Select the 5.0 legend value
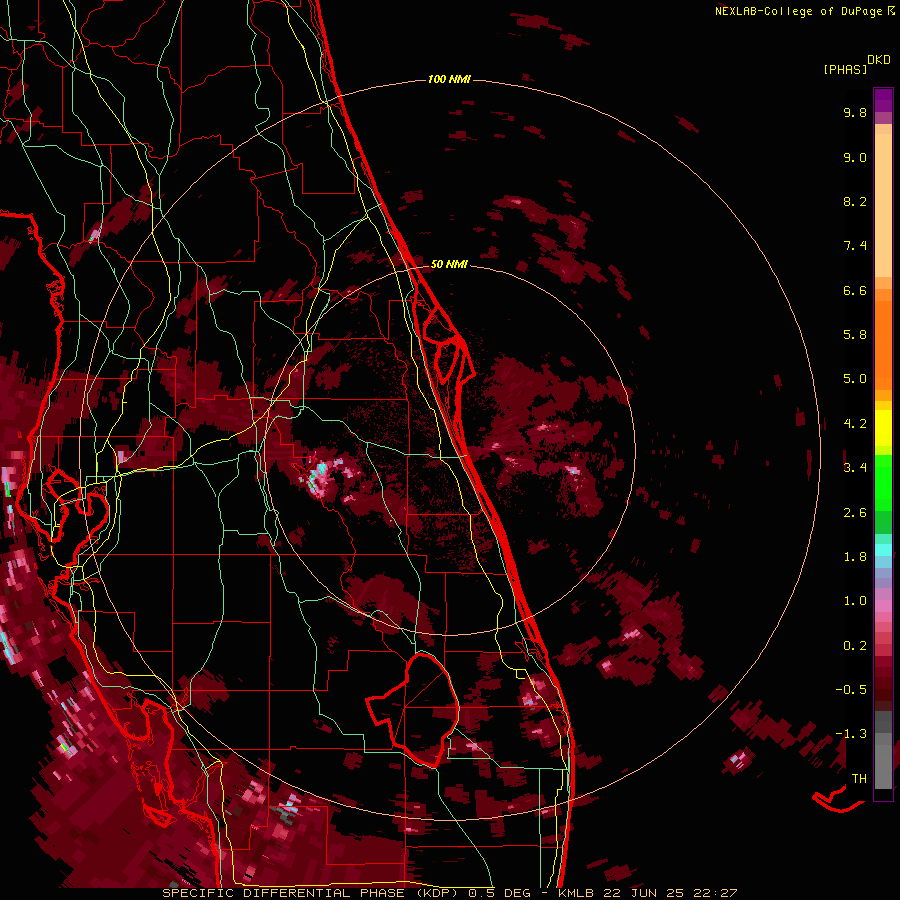Viewport: 900px width, 900px height. click(x=855, y=379)
